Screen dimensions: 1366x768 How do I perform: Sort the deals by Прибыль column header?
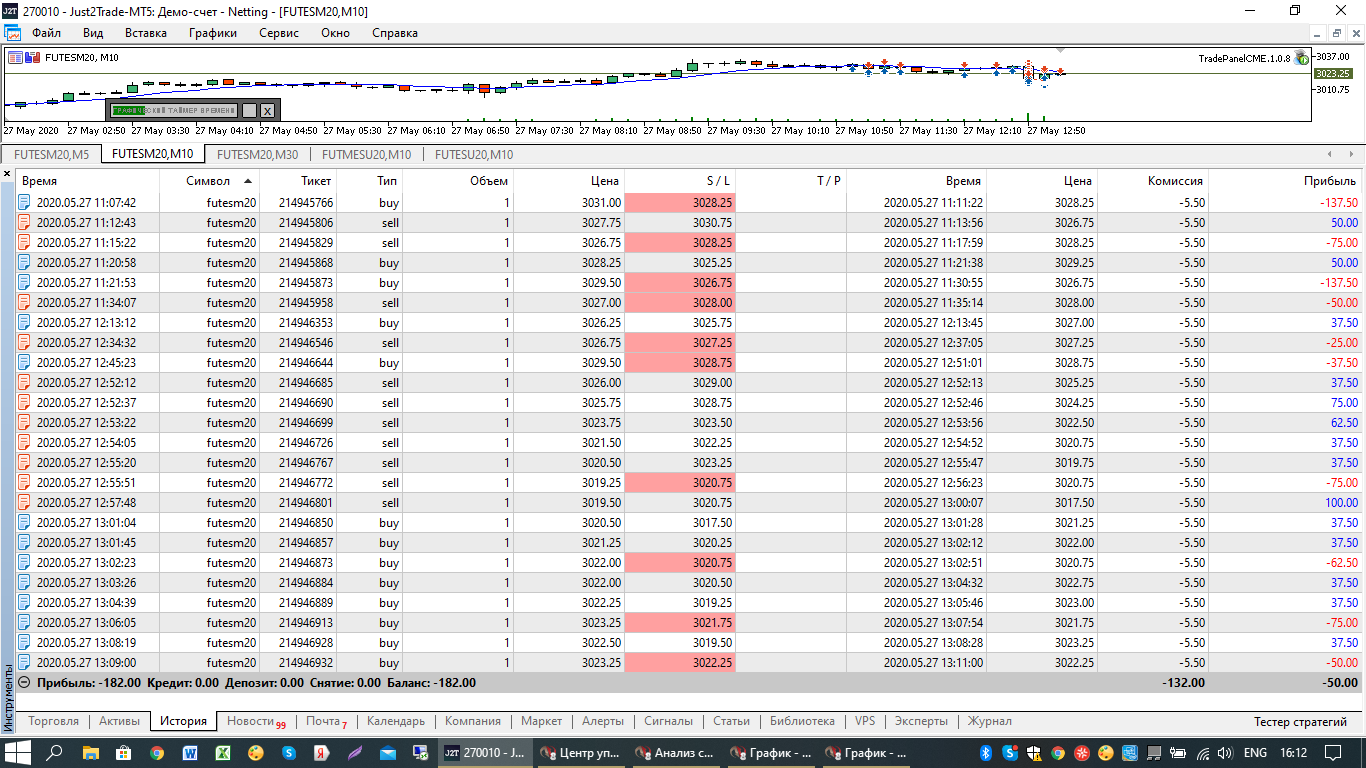1330,181
